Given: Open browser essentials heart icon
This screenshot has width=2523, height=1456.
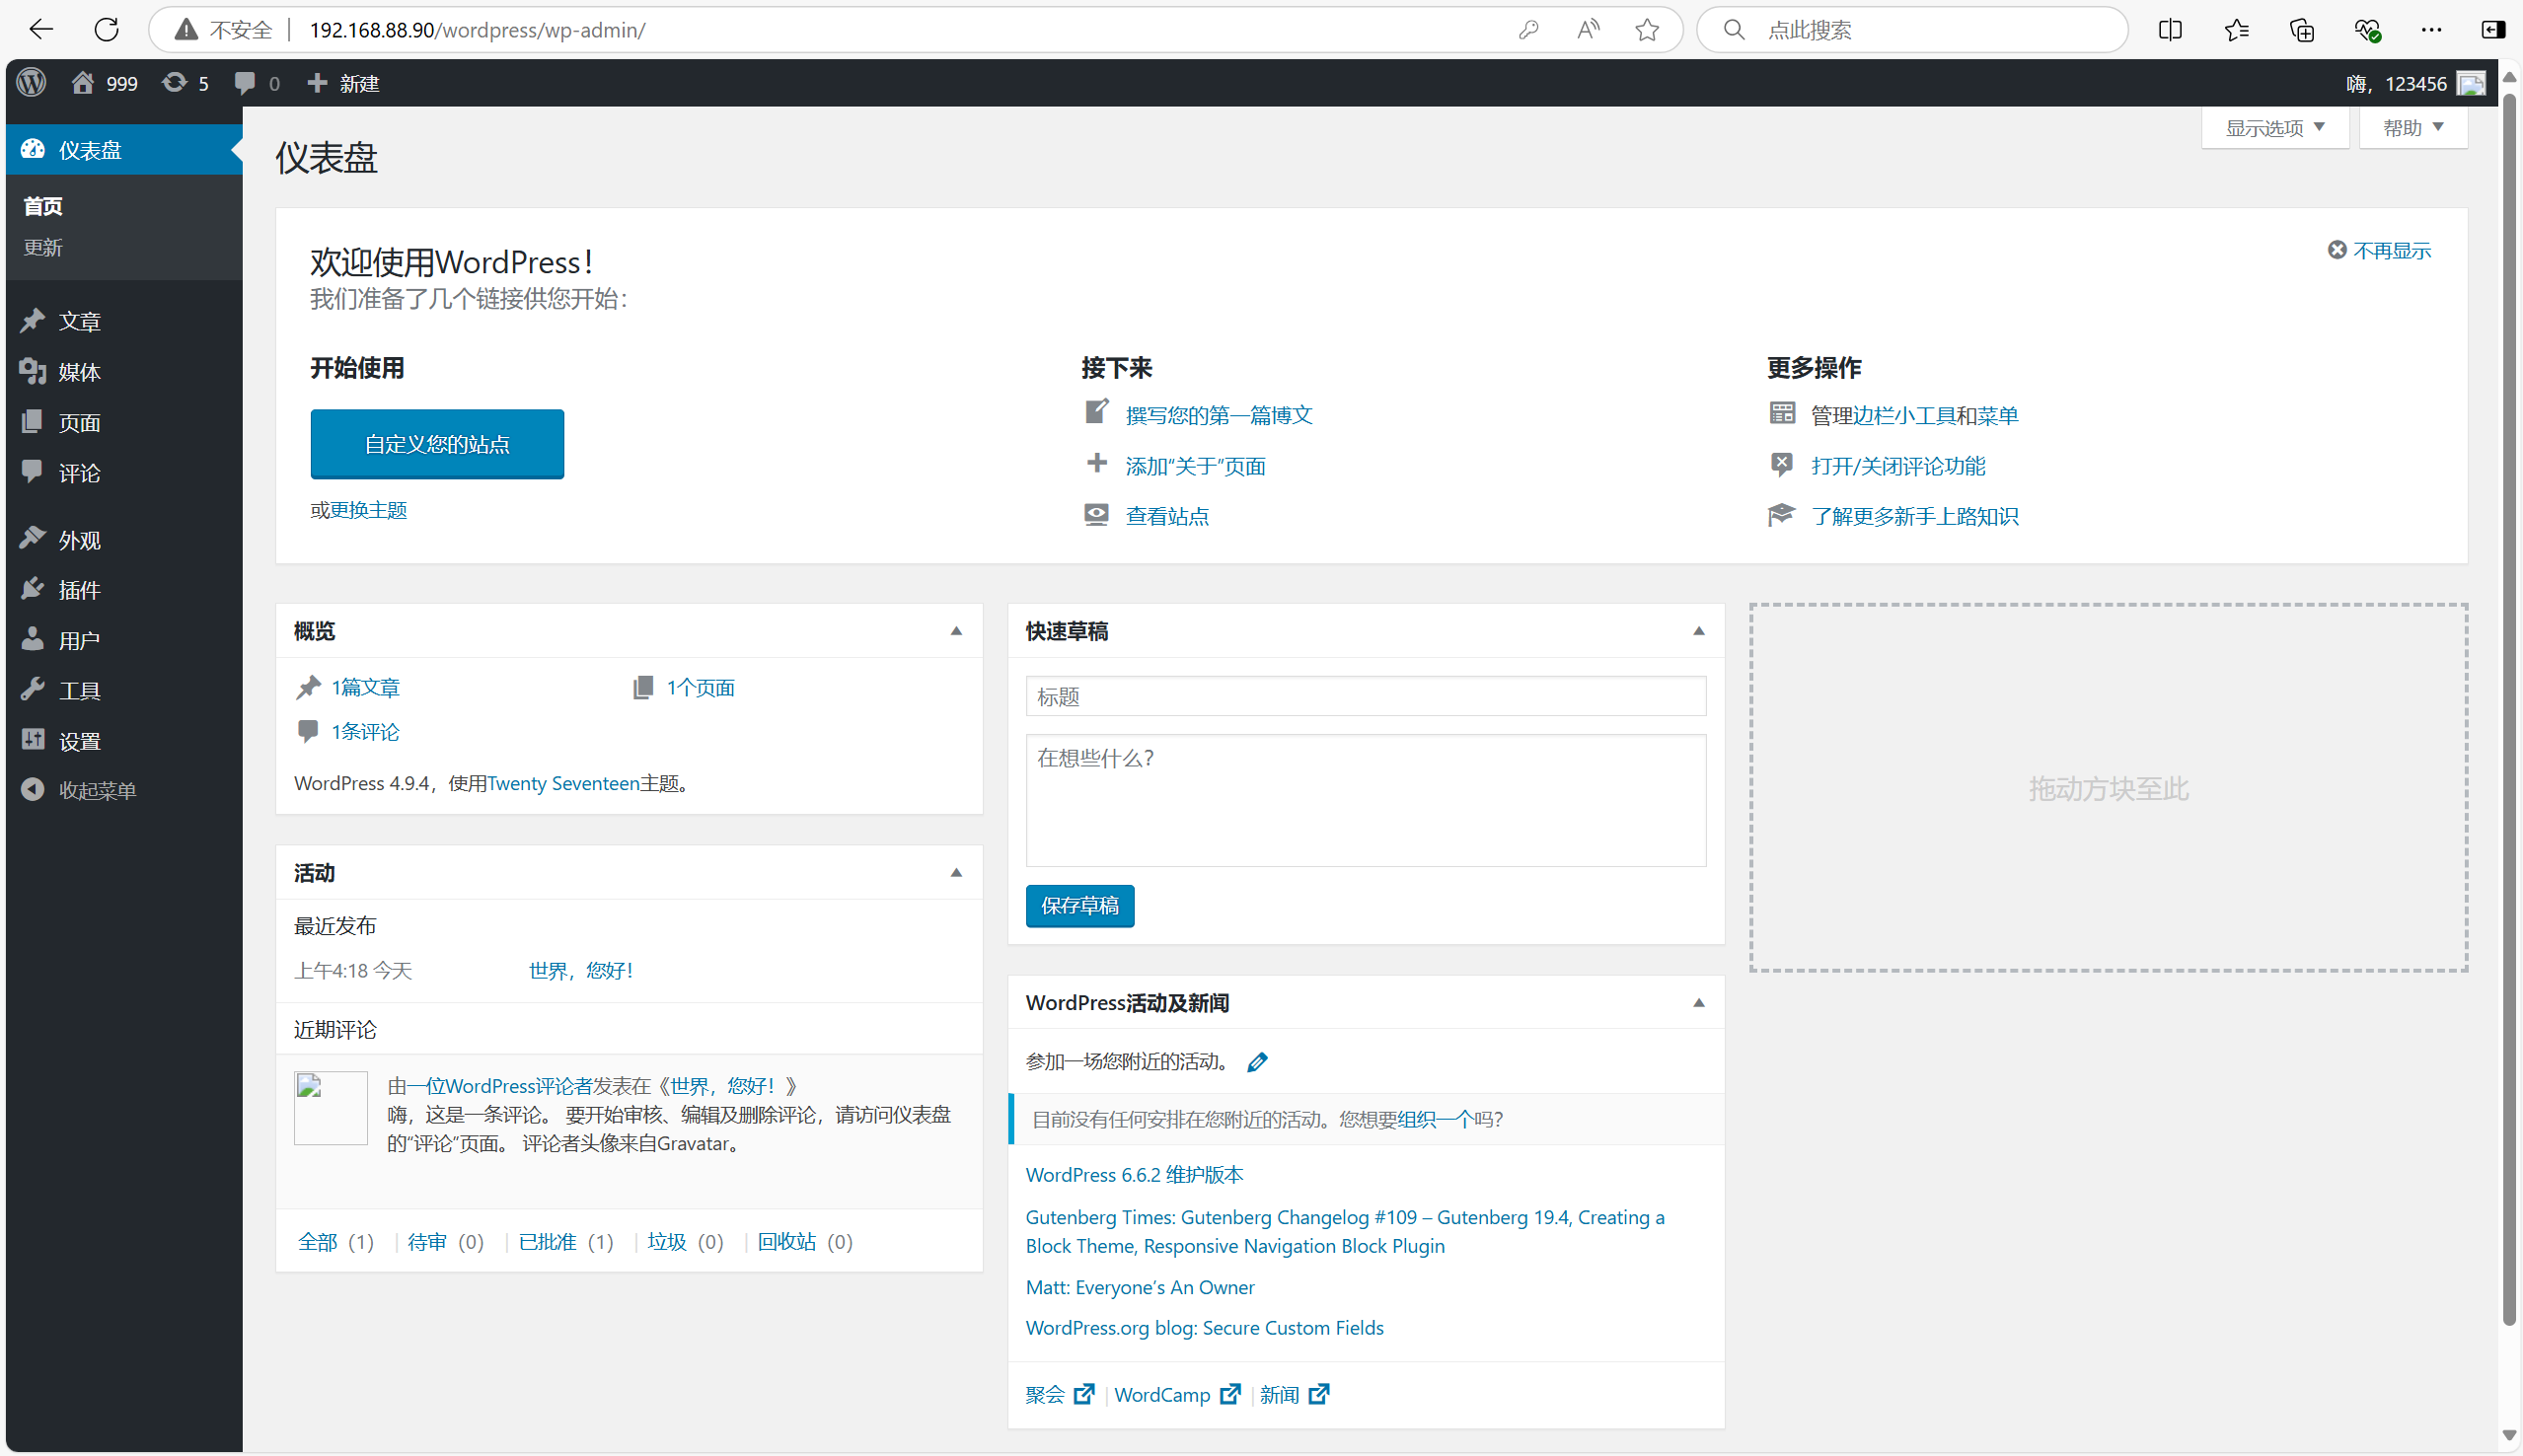Looking at the screenshot, I should 2367,30.
